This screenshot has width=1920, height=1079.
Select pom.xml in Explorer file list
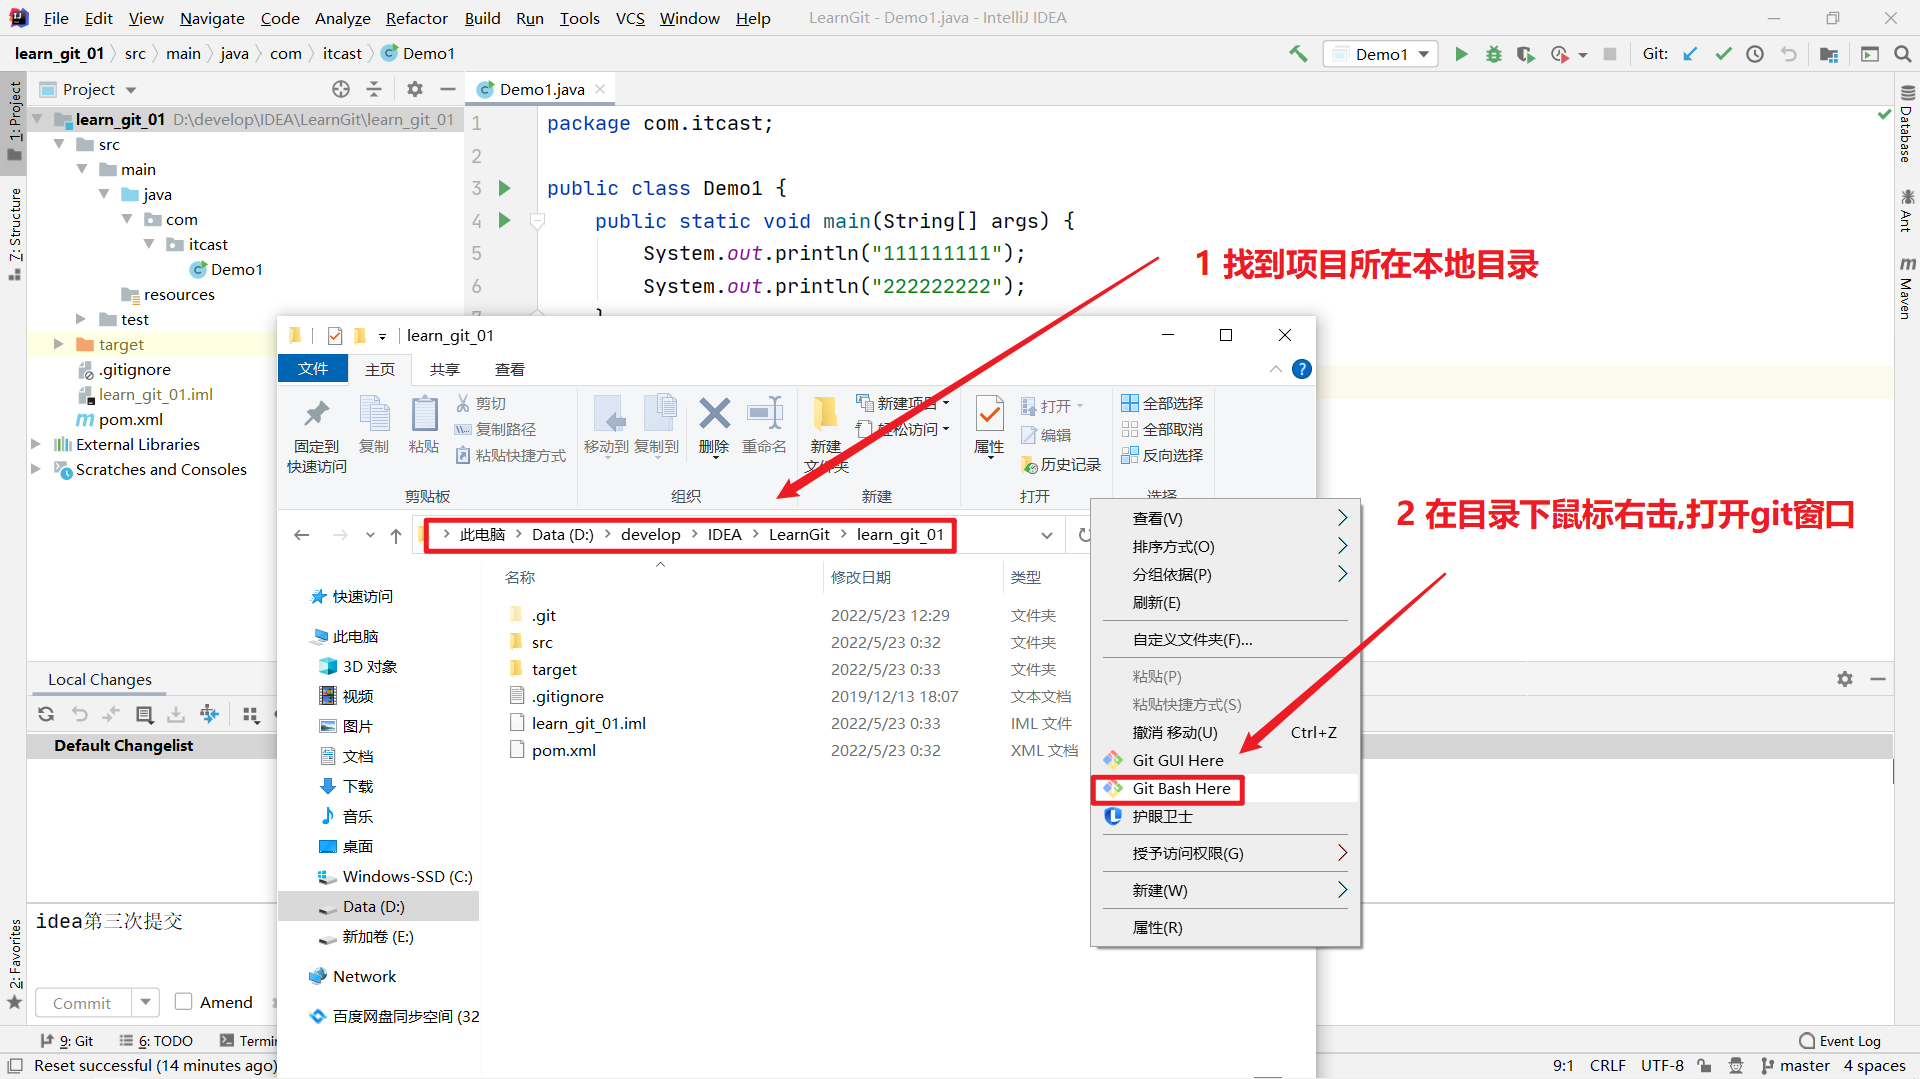[564, 750]
